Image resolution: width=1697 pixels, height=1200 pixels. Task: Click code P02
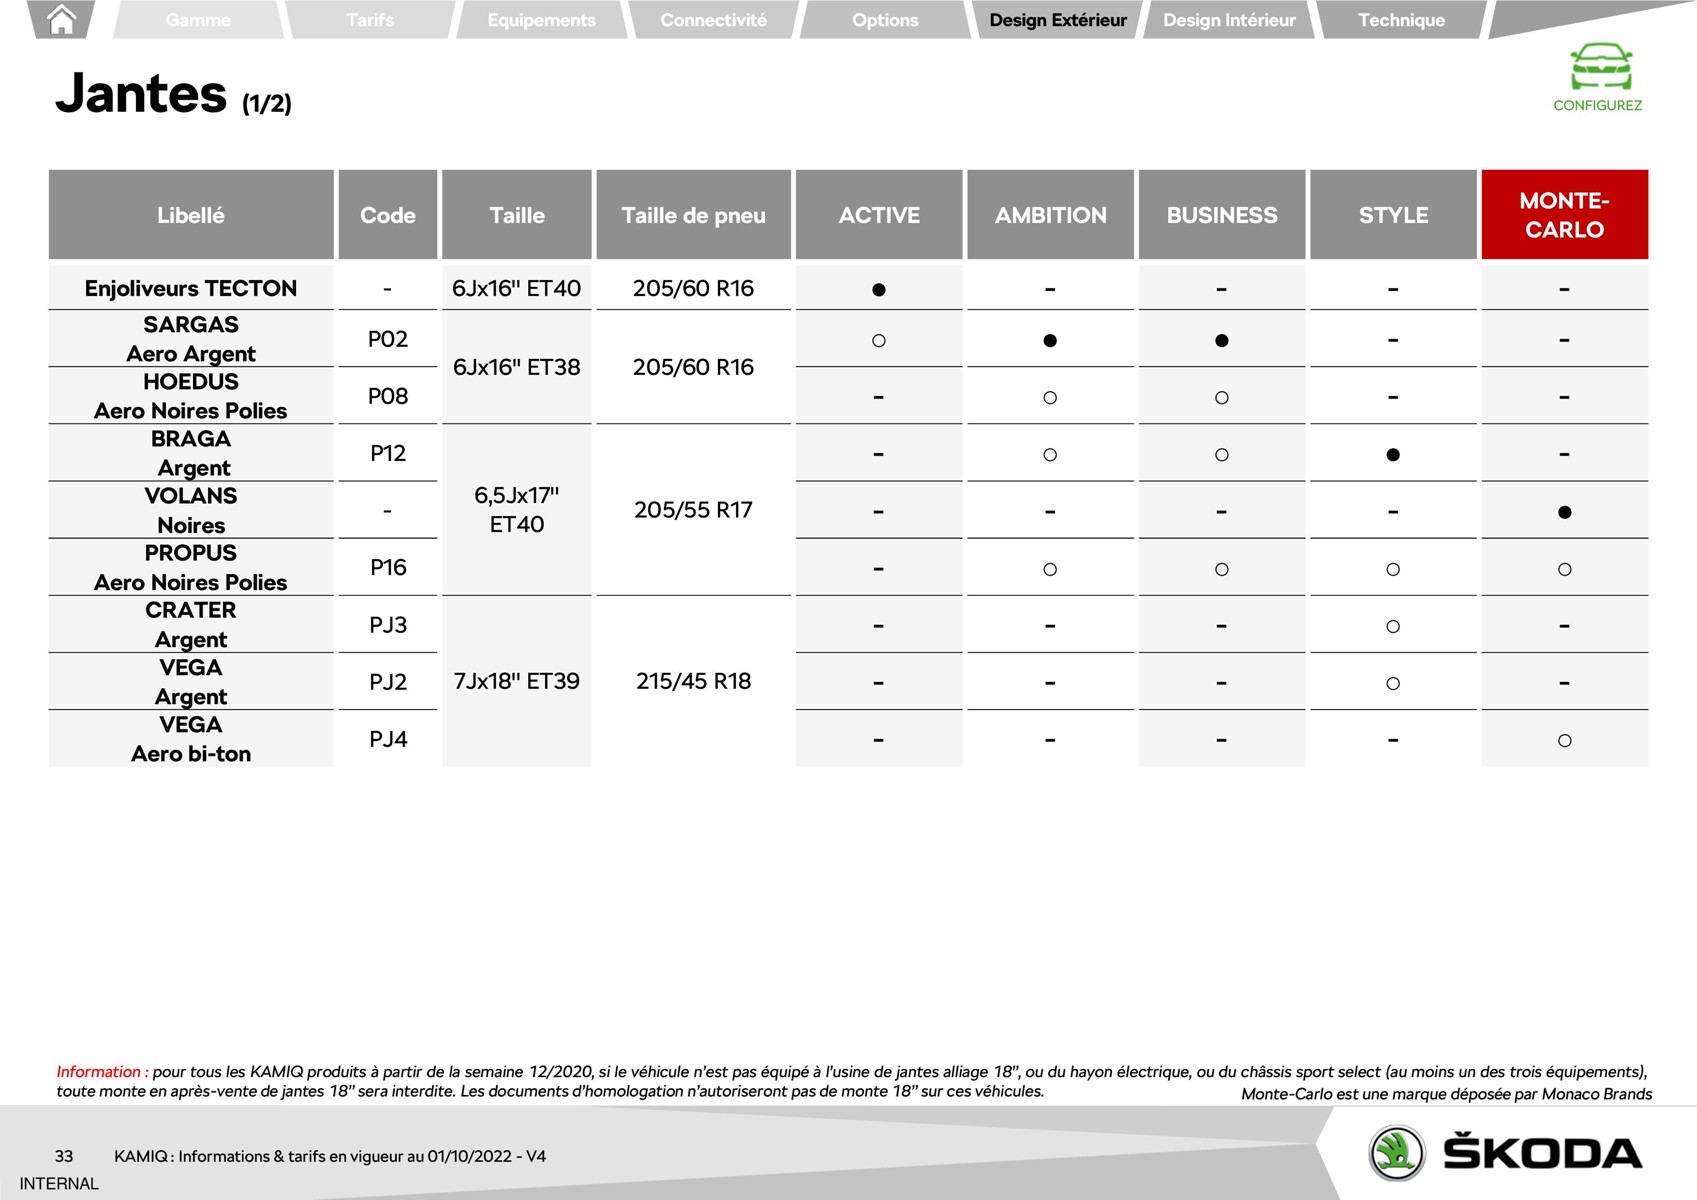click(x=388, y=339)
